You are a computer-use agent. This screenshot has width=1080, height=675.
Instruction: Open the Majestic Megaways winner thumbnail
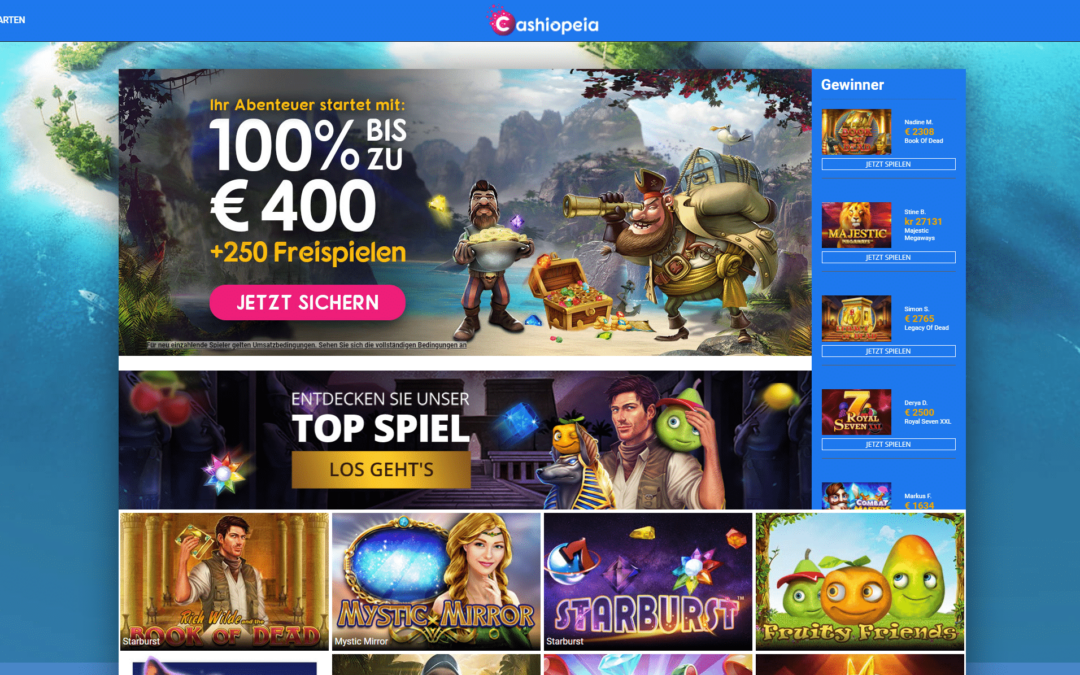[856, 225]
